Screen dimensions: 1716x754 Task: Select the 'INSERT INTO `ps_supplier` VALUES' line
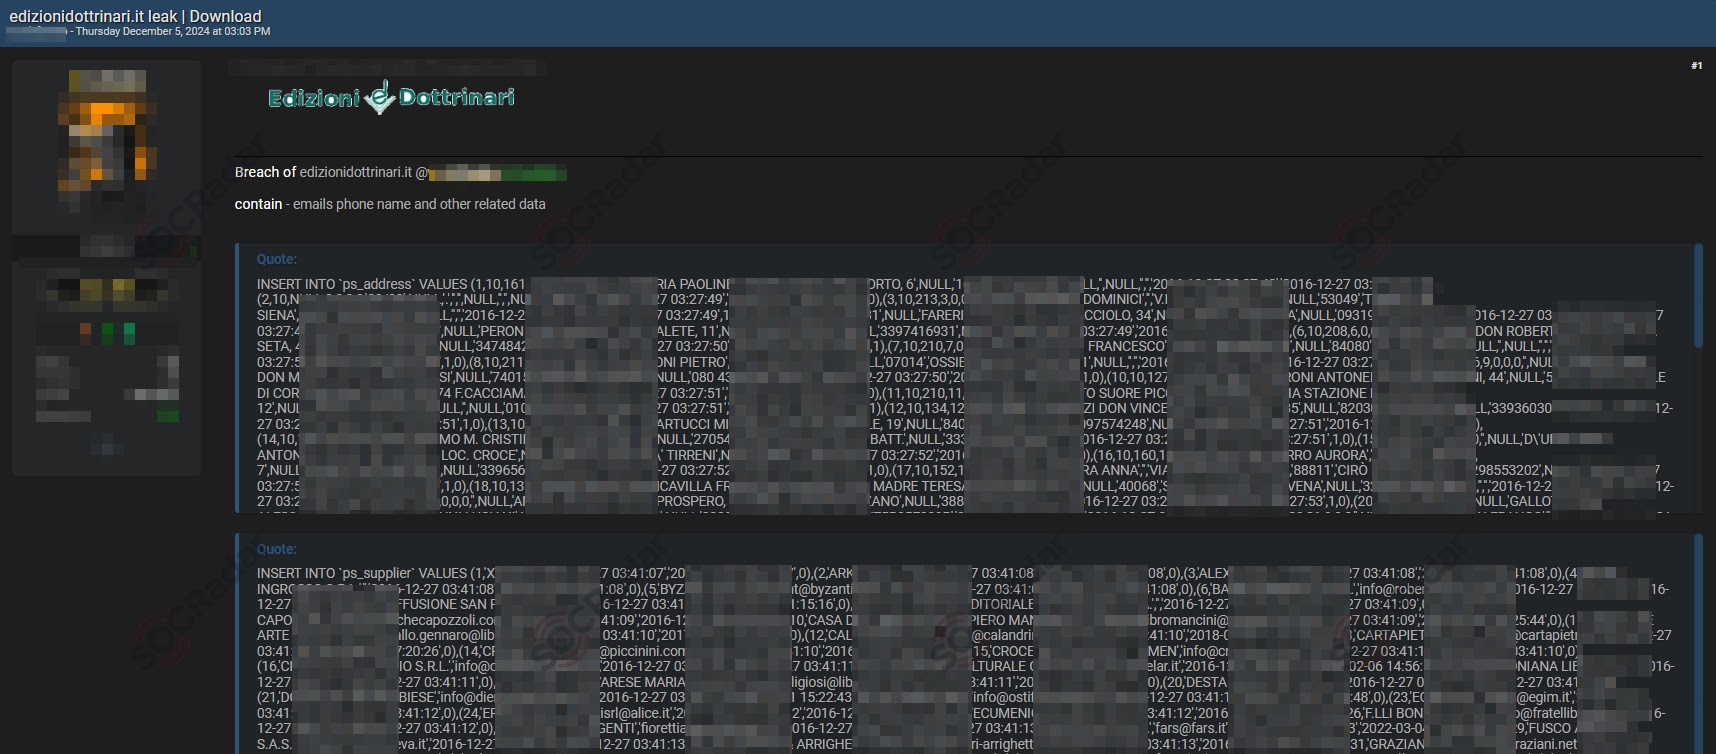pyautogui.click(x=362, y=574)
